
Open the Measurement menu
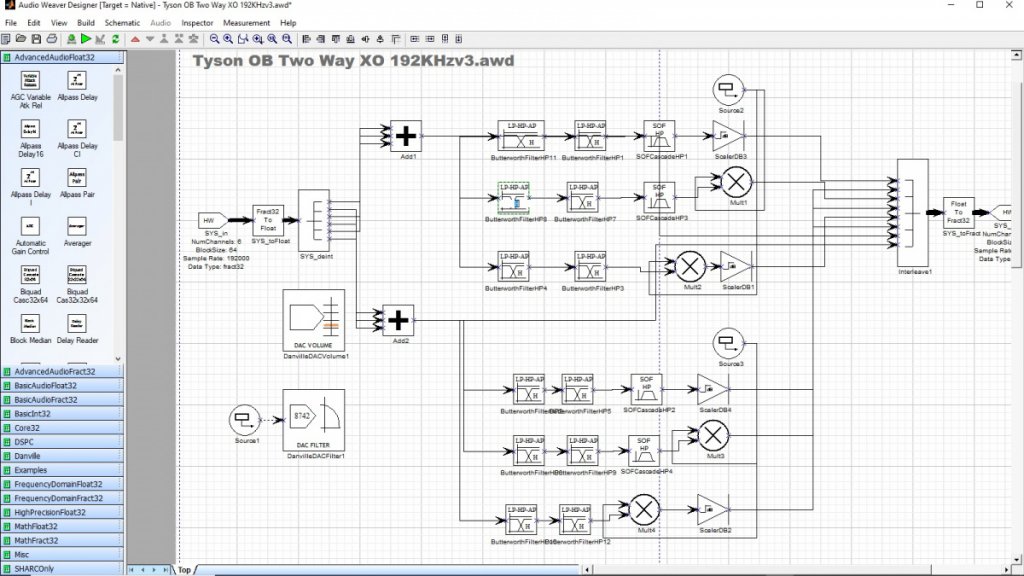pyautogui.click(x=246, y=23)
